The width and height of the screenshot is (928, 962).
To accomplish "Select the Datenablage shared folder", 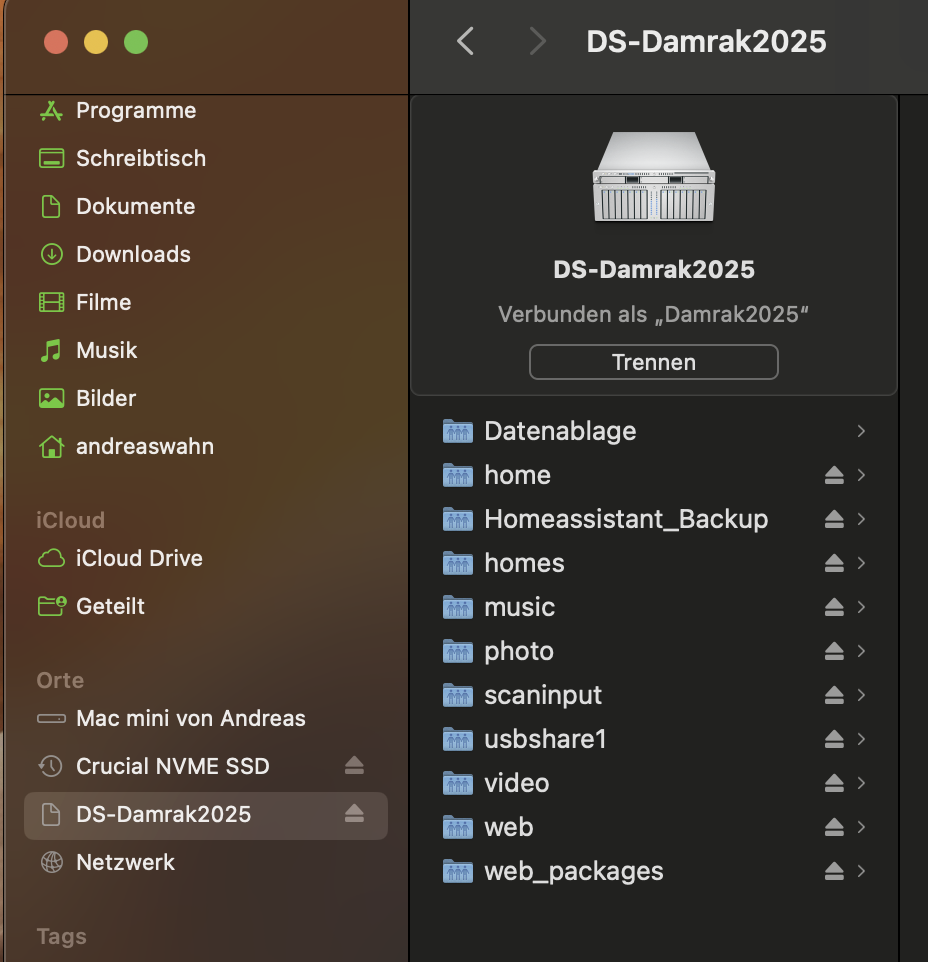I will click(654, 431).
